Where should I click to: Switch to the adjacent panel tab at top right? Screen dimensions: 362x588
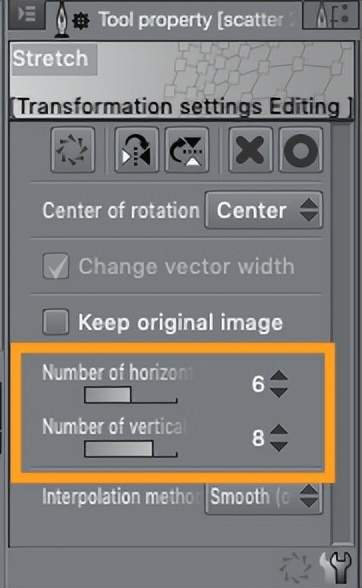[x=330, y=16]
